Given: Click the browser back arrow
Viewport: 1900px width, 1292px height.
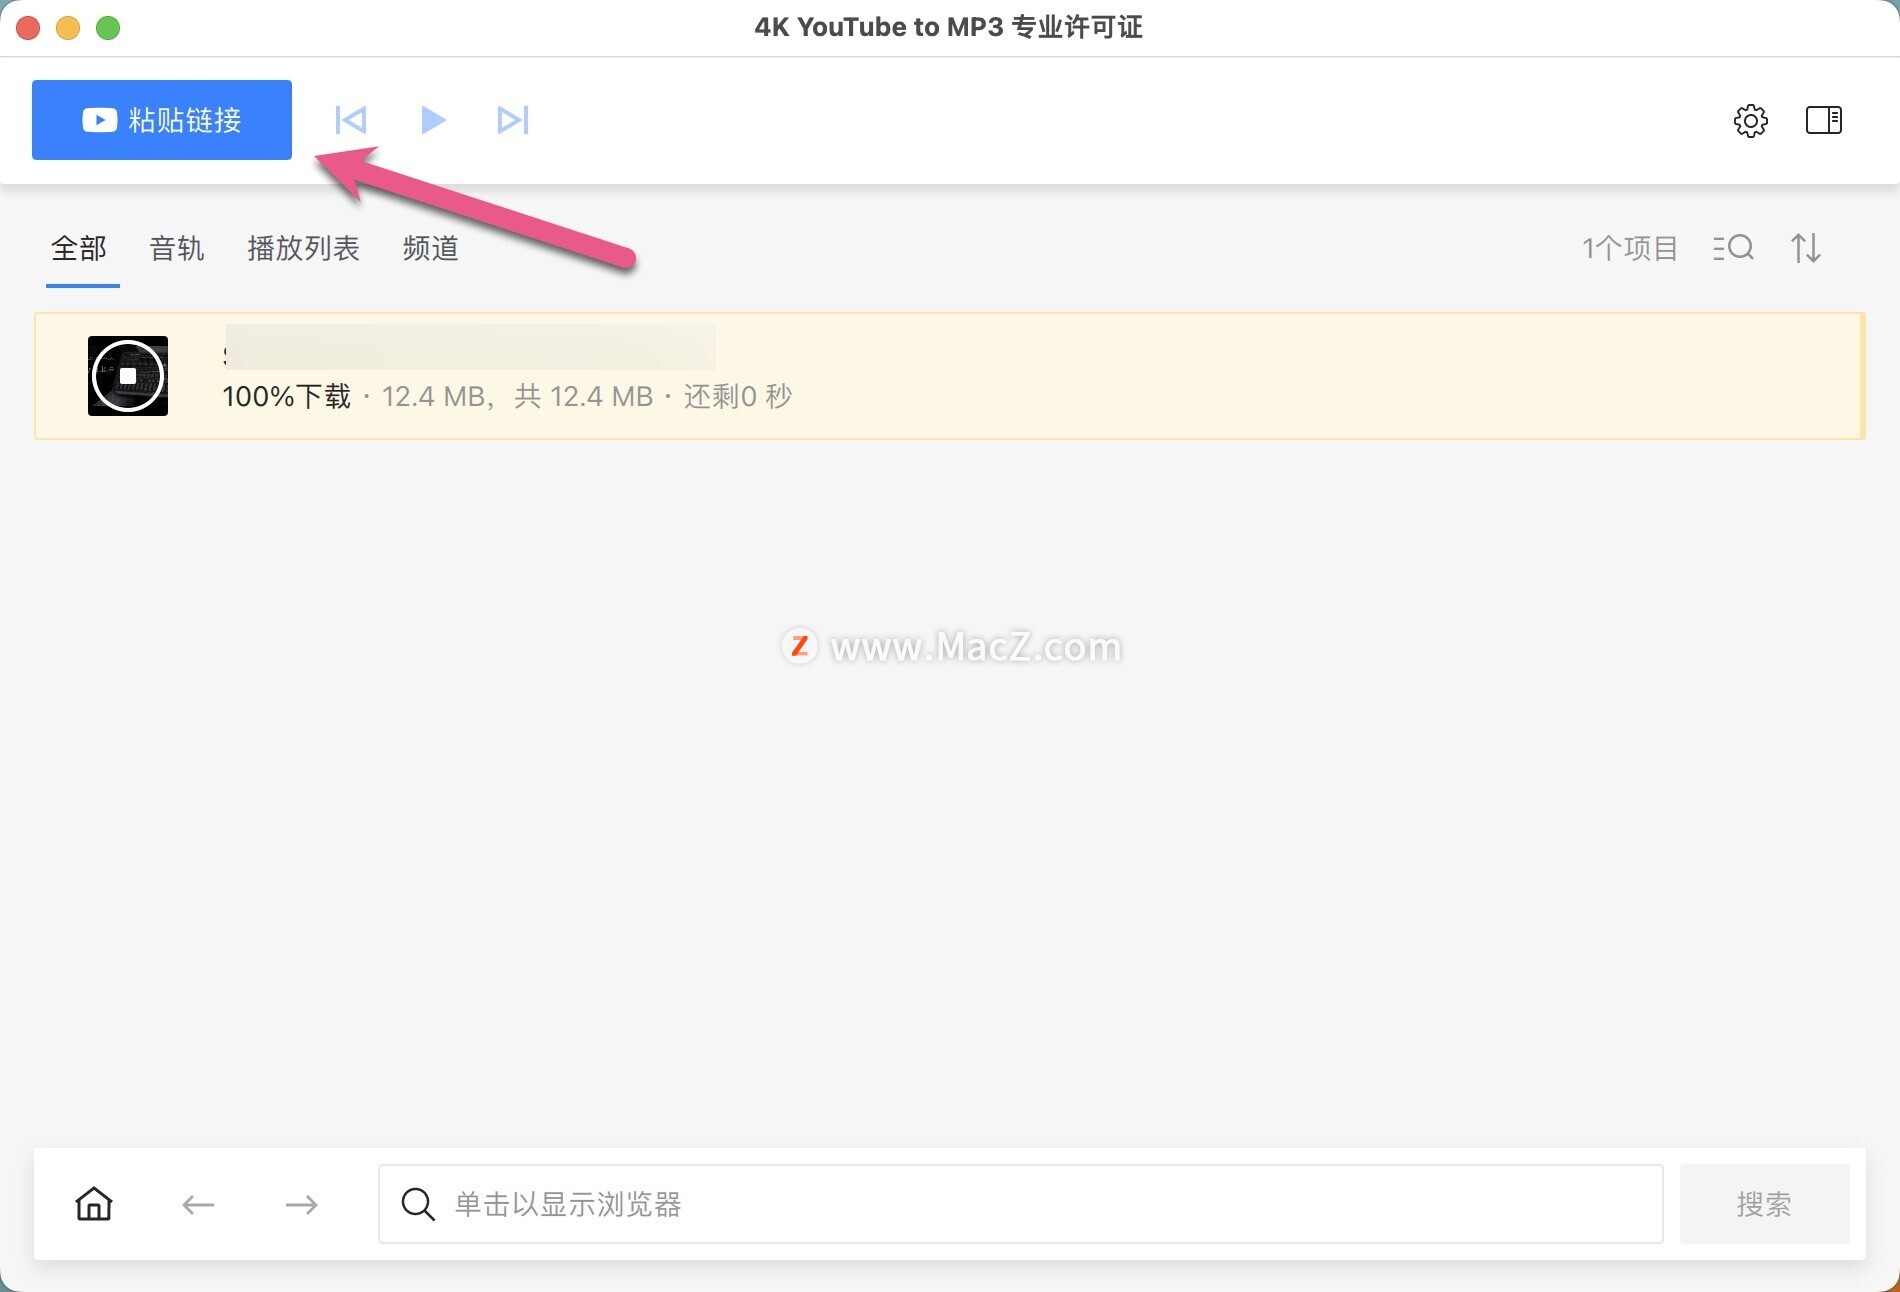Looking at the screenshot, I should coord(198,1205).
